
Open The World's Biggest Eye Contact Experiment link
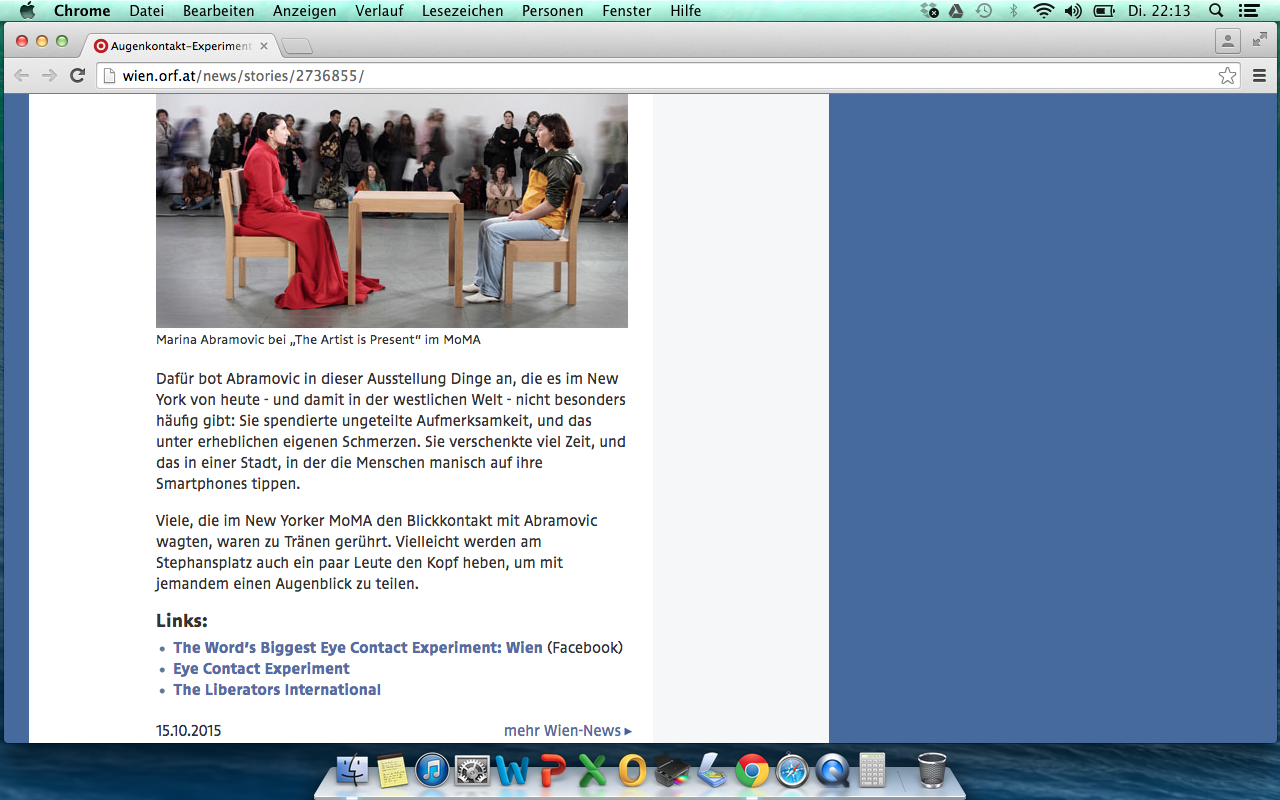(x=358, y=648)
